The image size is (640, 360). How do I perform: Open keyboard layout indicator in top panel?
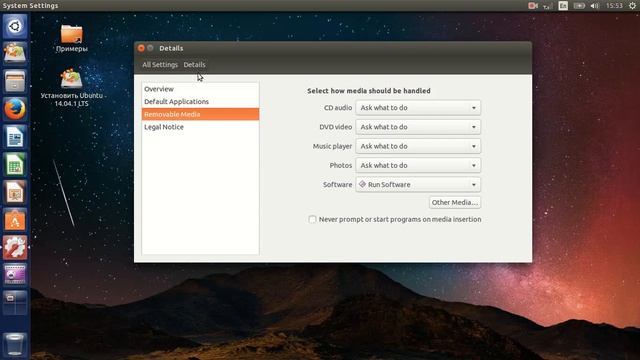pyautogui.click(x=563, y=5)
